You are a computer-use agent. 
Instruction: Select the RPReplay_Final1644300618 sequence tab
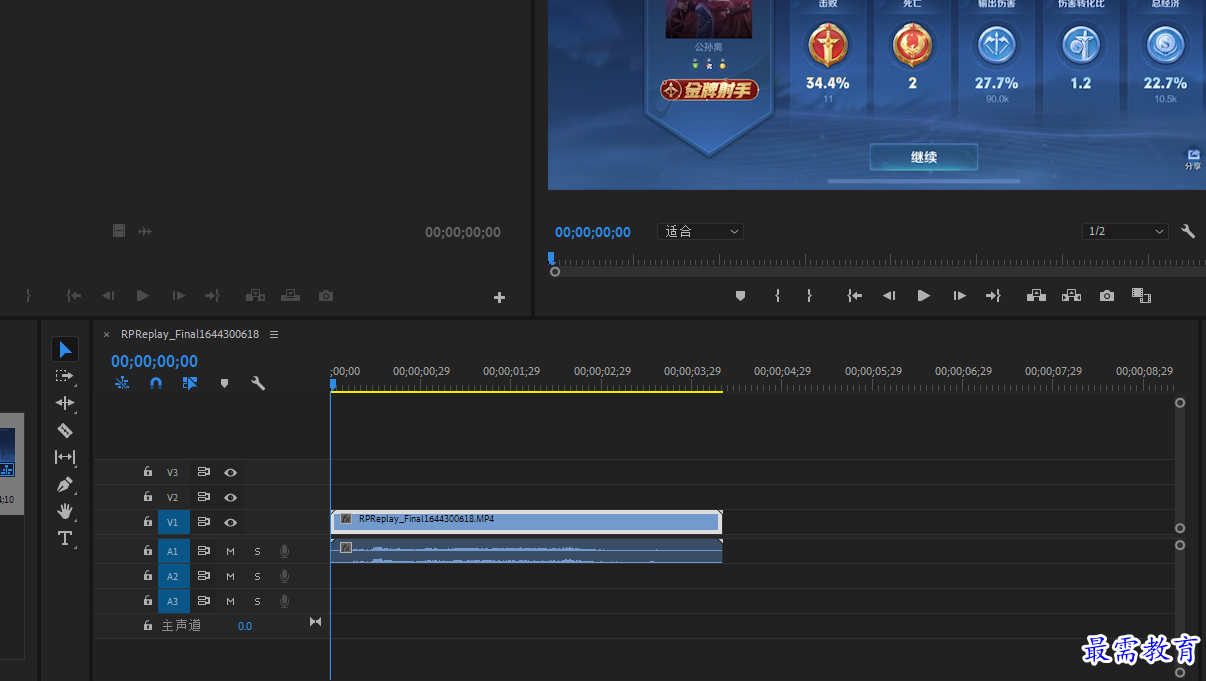tap(190, 334)
